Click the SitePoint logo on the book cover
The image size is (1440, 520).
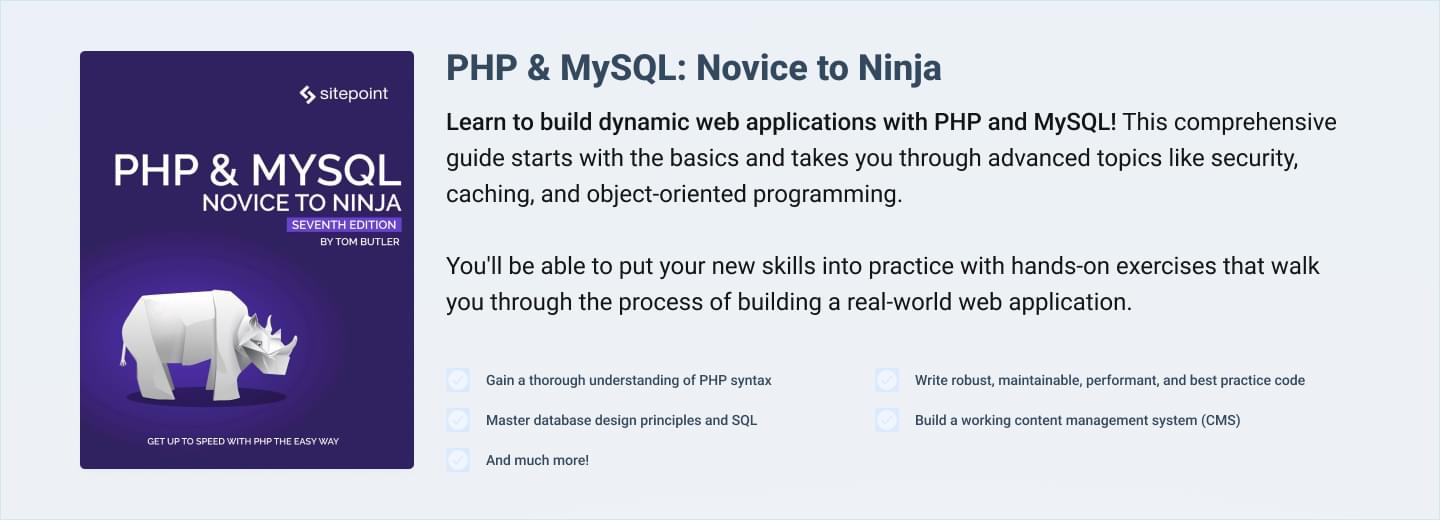click(x=343, y=94)
